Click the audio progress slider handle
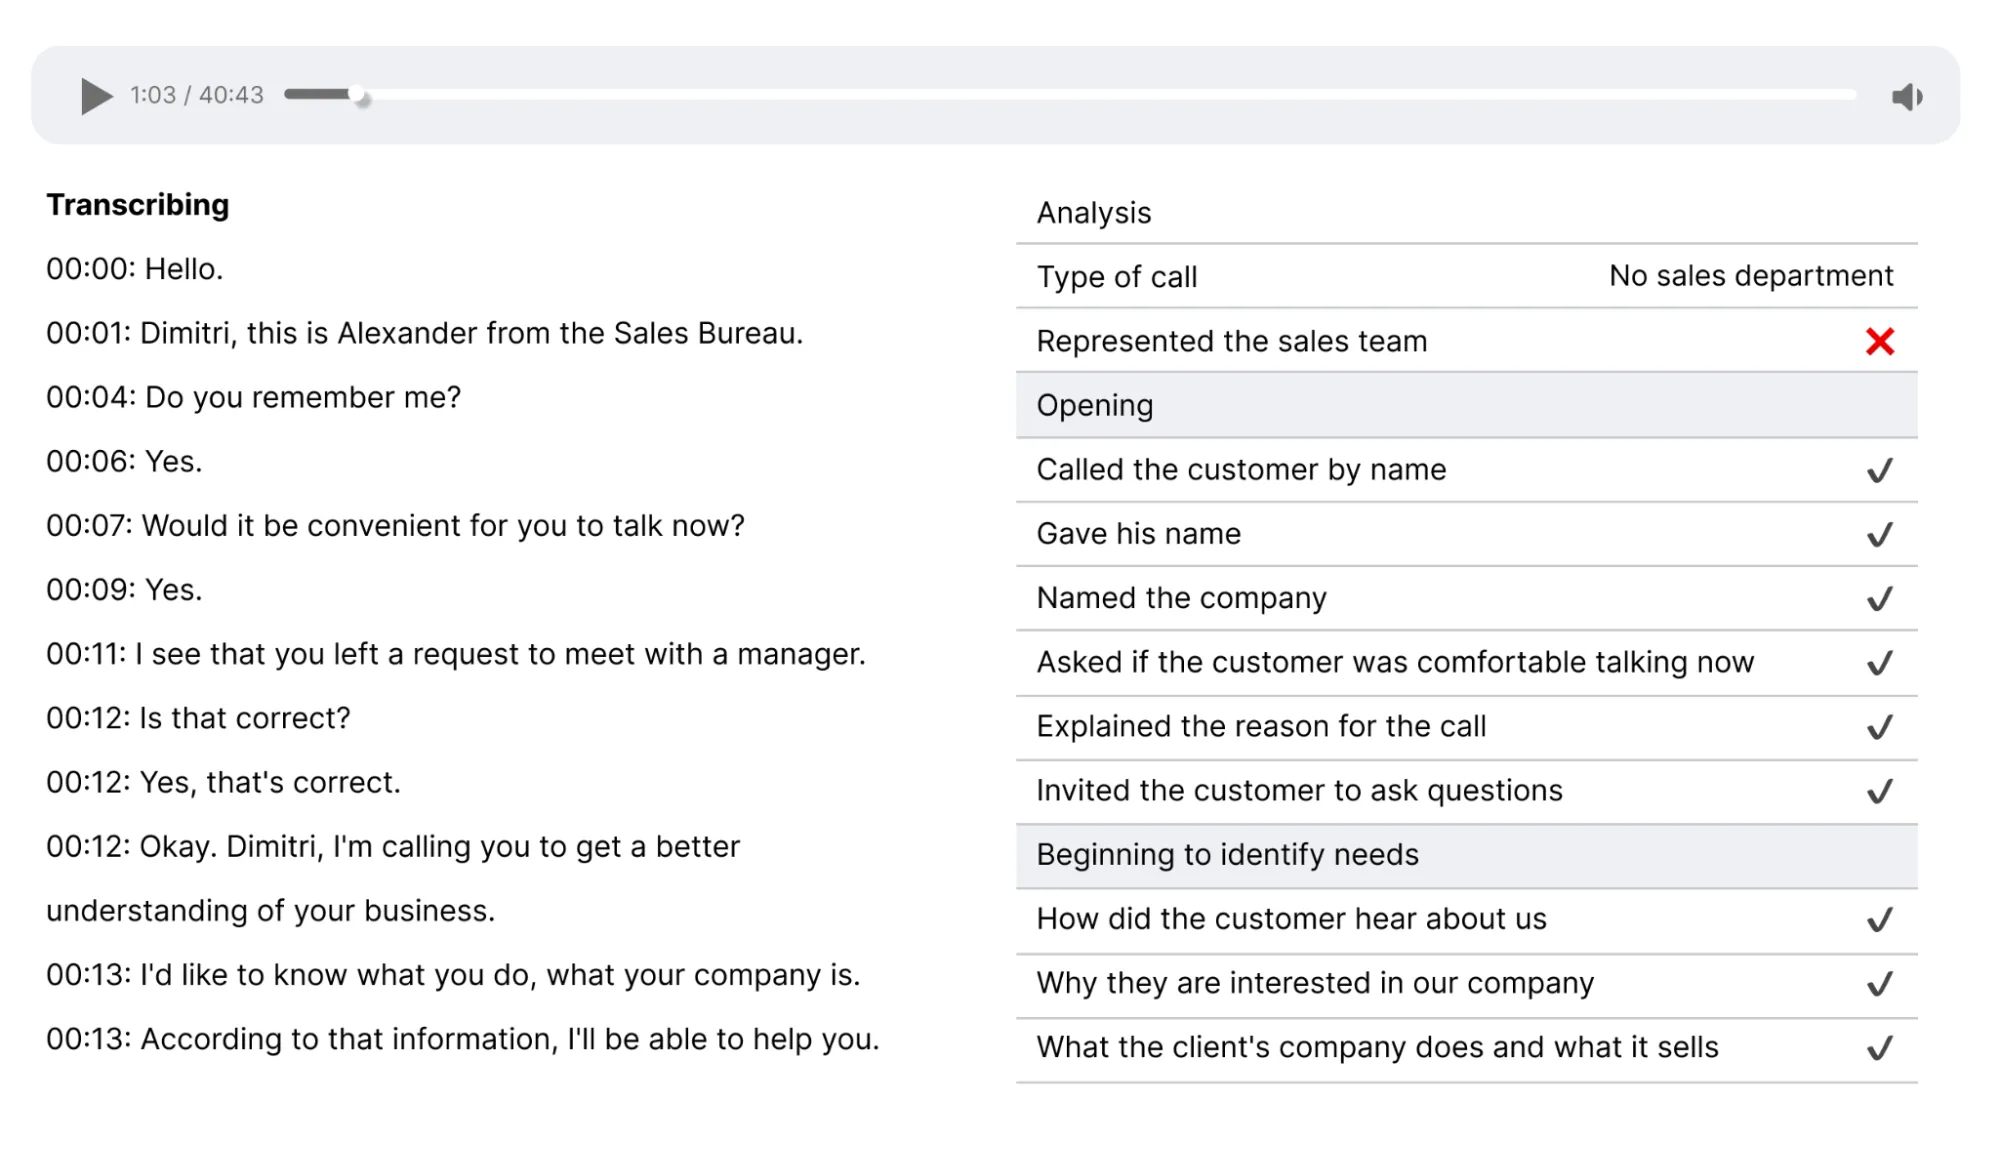The width and height of the screenshot is (1999, 1152). pos(360,96)
